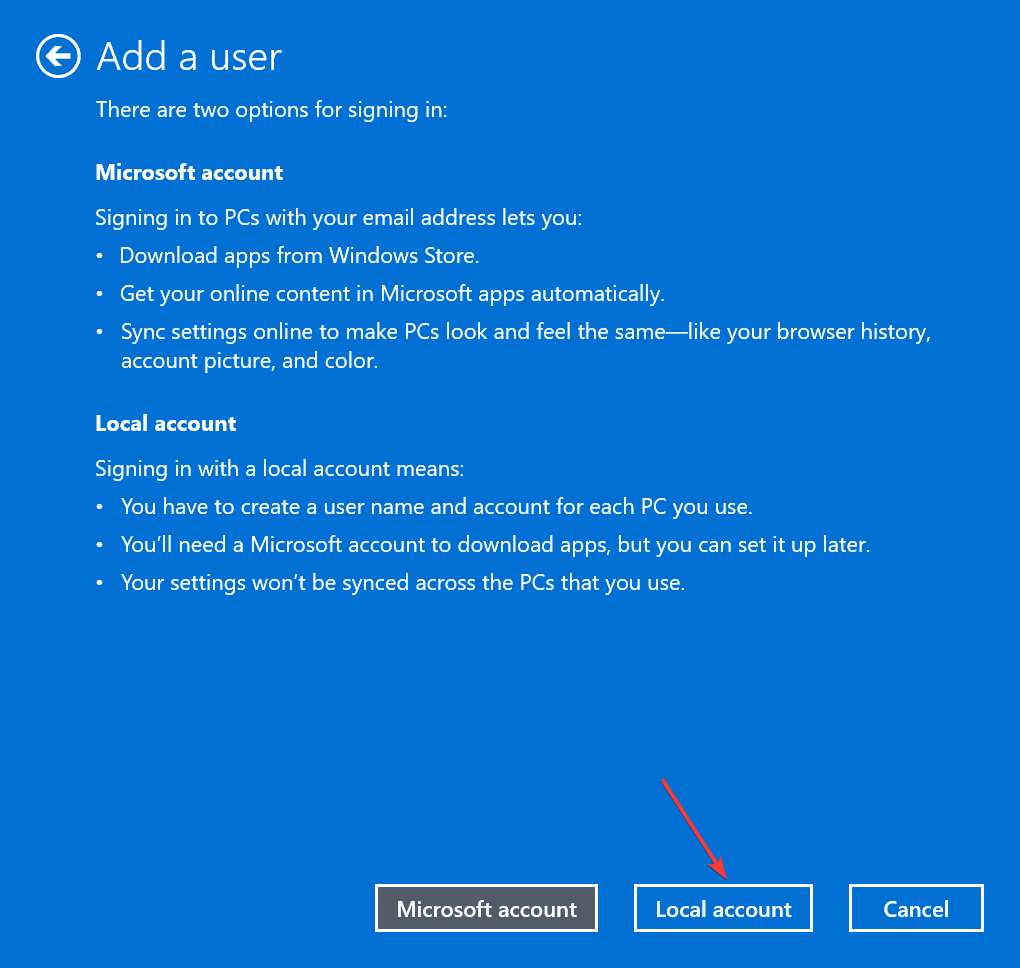This screenshot has height=968, width=1020.
Task: Click 'Signing in to PCs with your email address' line
Action: [x=338, y=217]
